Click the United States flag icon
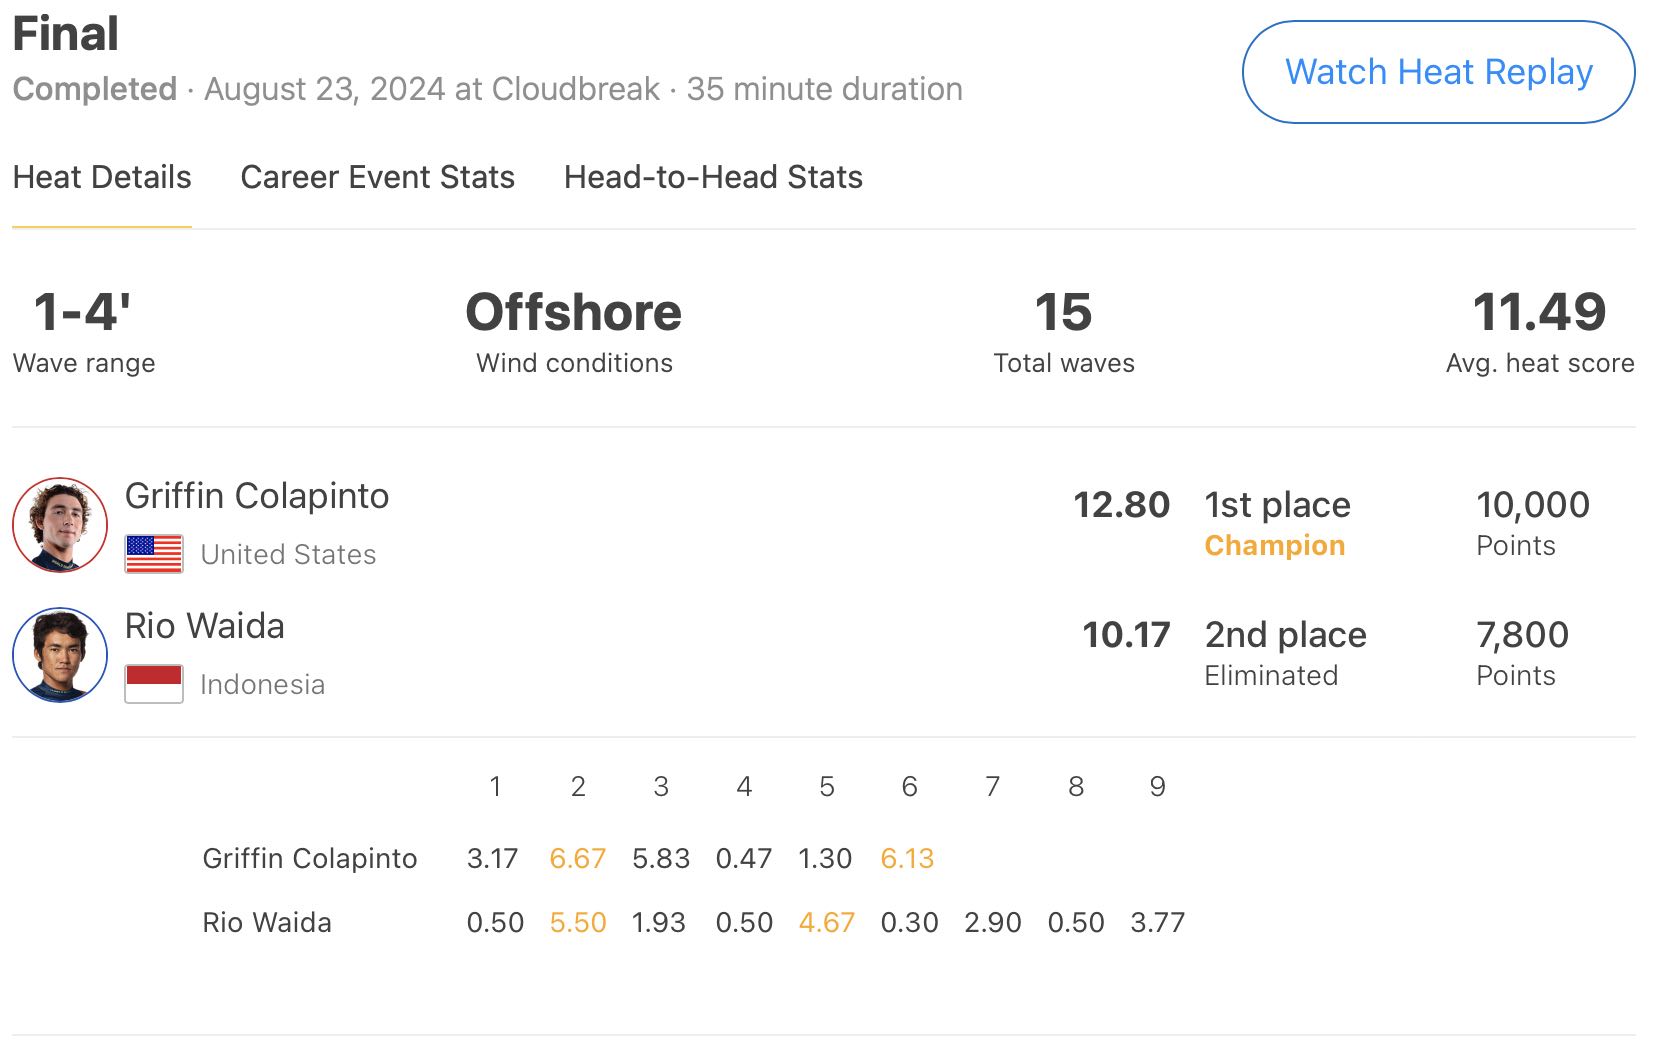The width and height of the screenshot is (1654, 1050). [x=154, y=554]
